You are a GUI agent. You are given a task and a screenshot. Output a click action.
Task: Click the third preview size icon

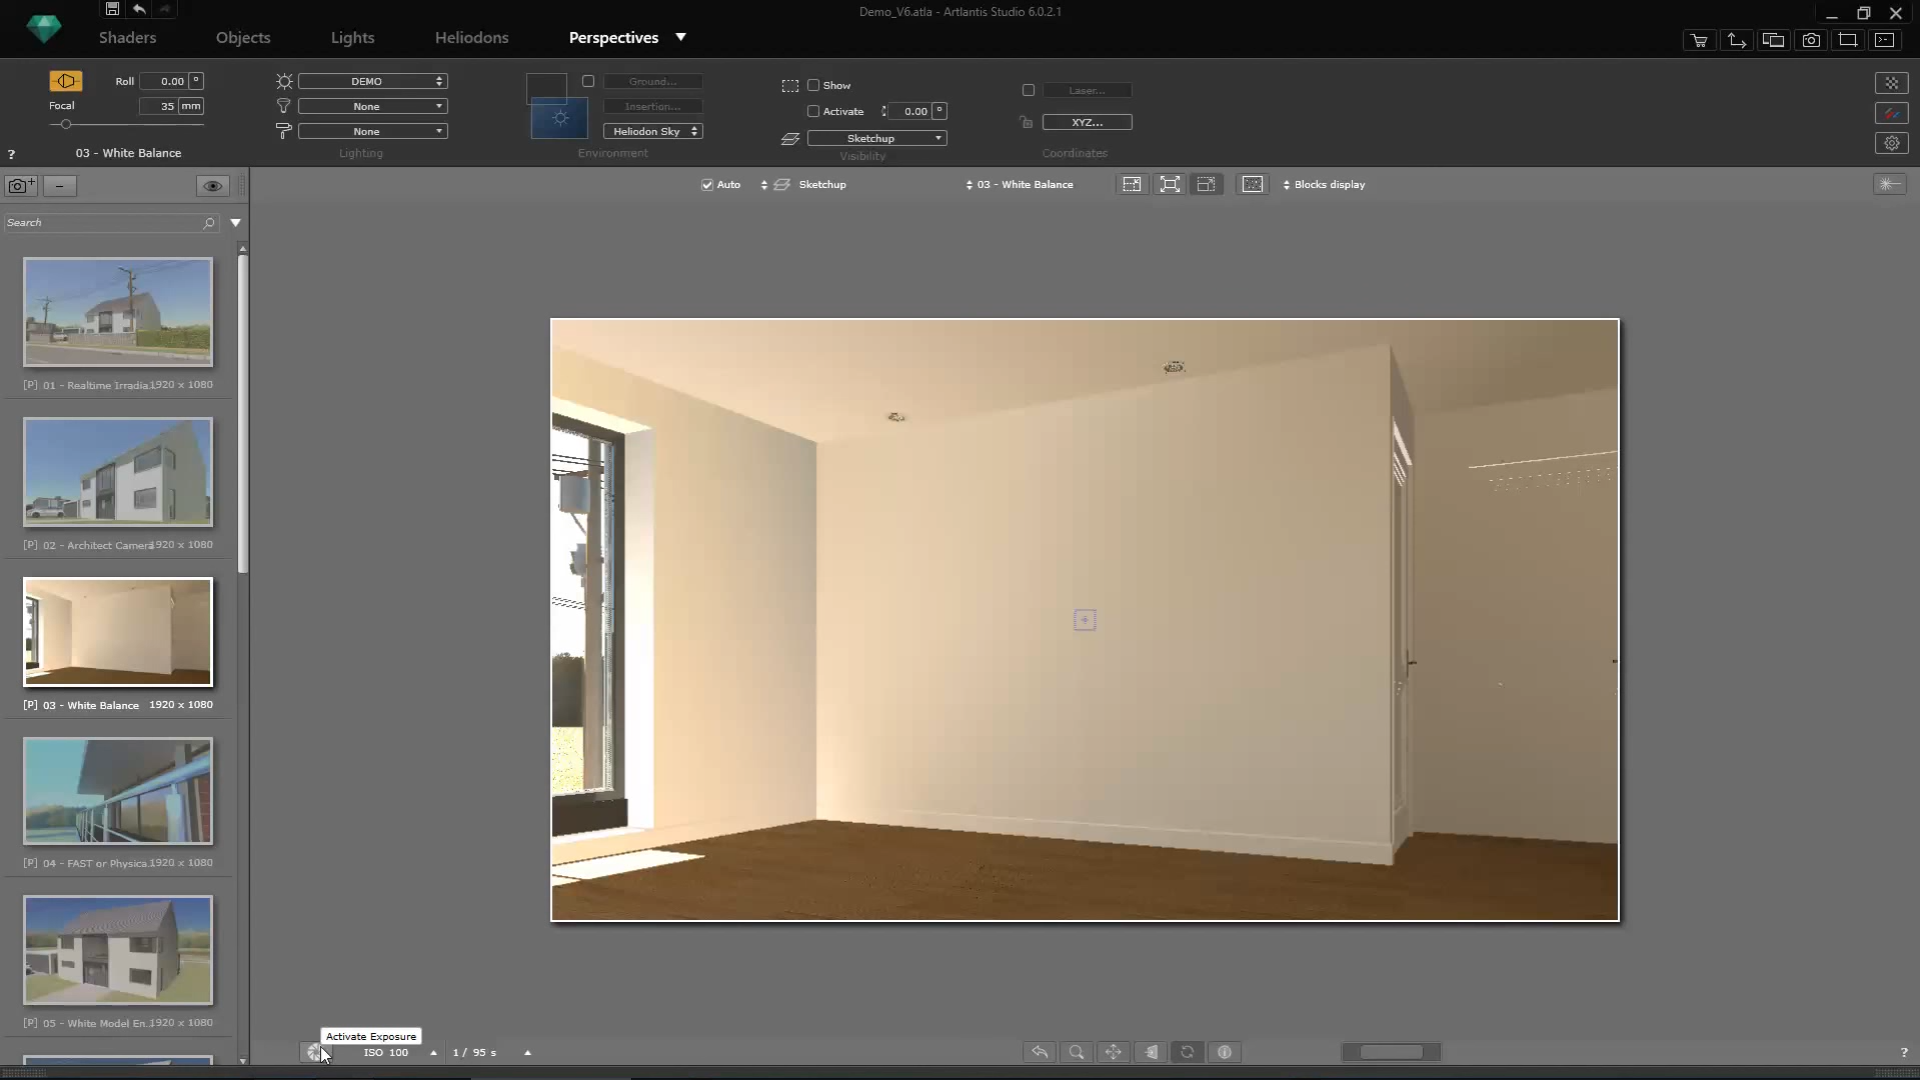tap(1206, 185)
